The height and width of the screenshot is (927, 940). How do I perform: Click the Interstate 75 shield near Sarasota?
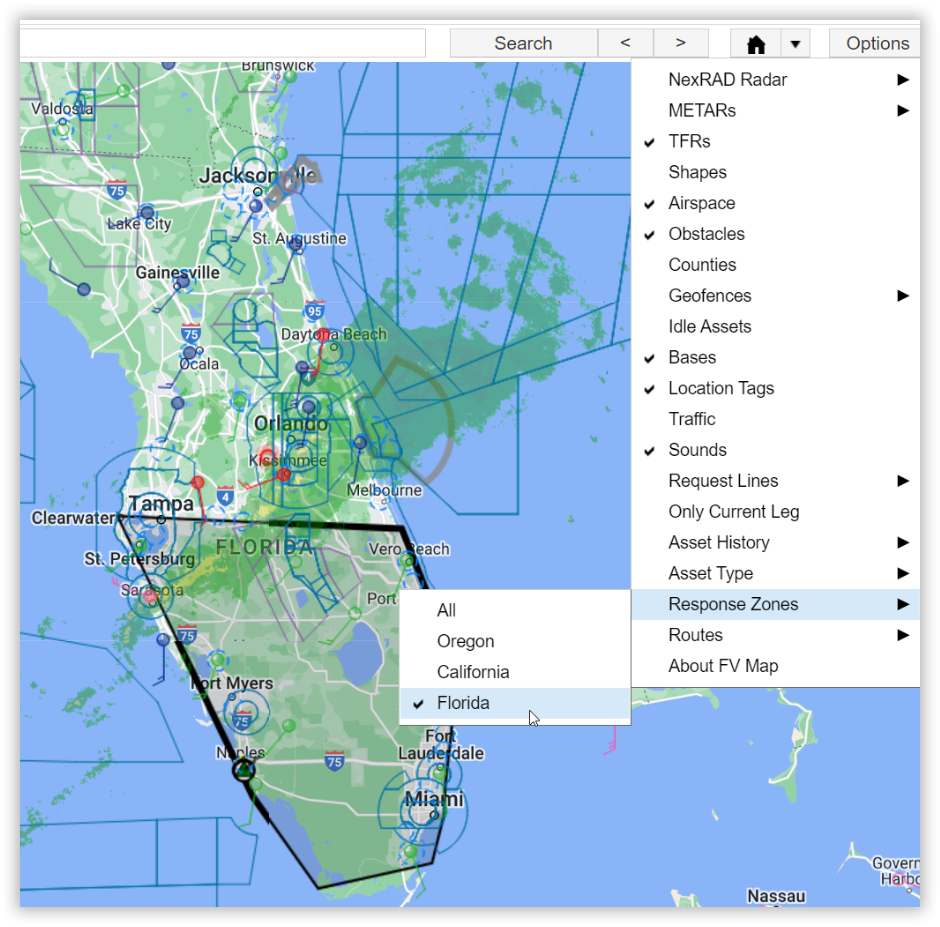pyautogui.click(x=187, y=635)
